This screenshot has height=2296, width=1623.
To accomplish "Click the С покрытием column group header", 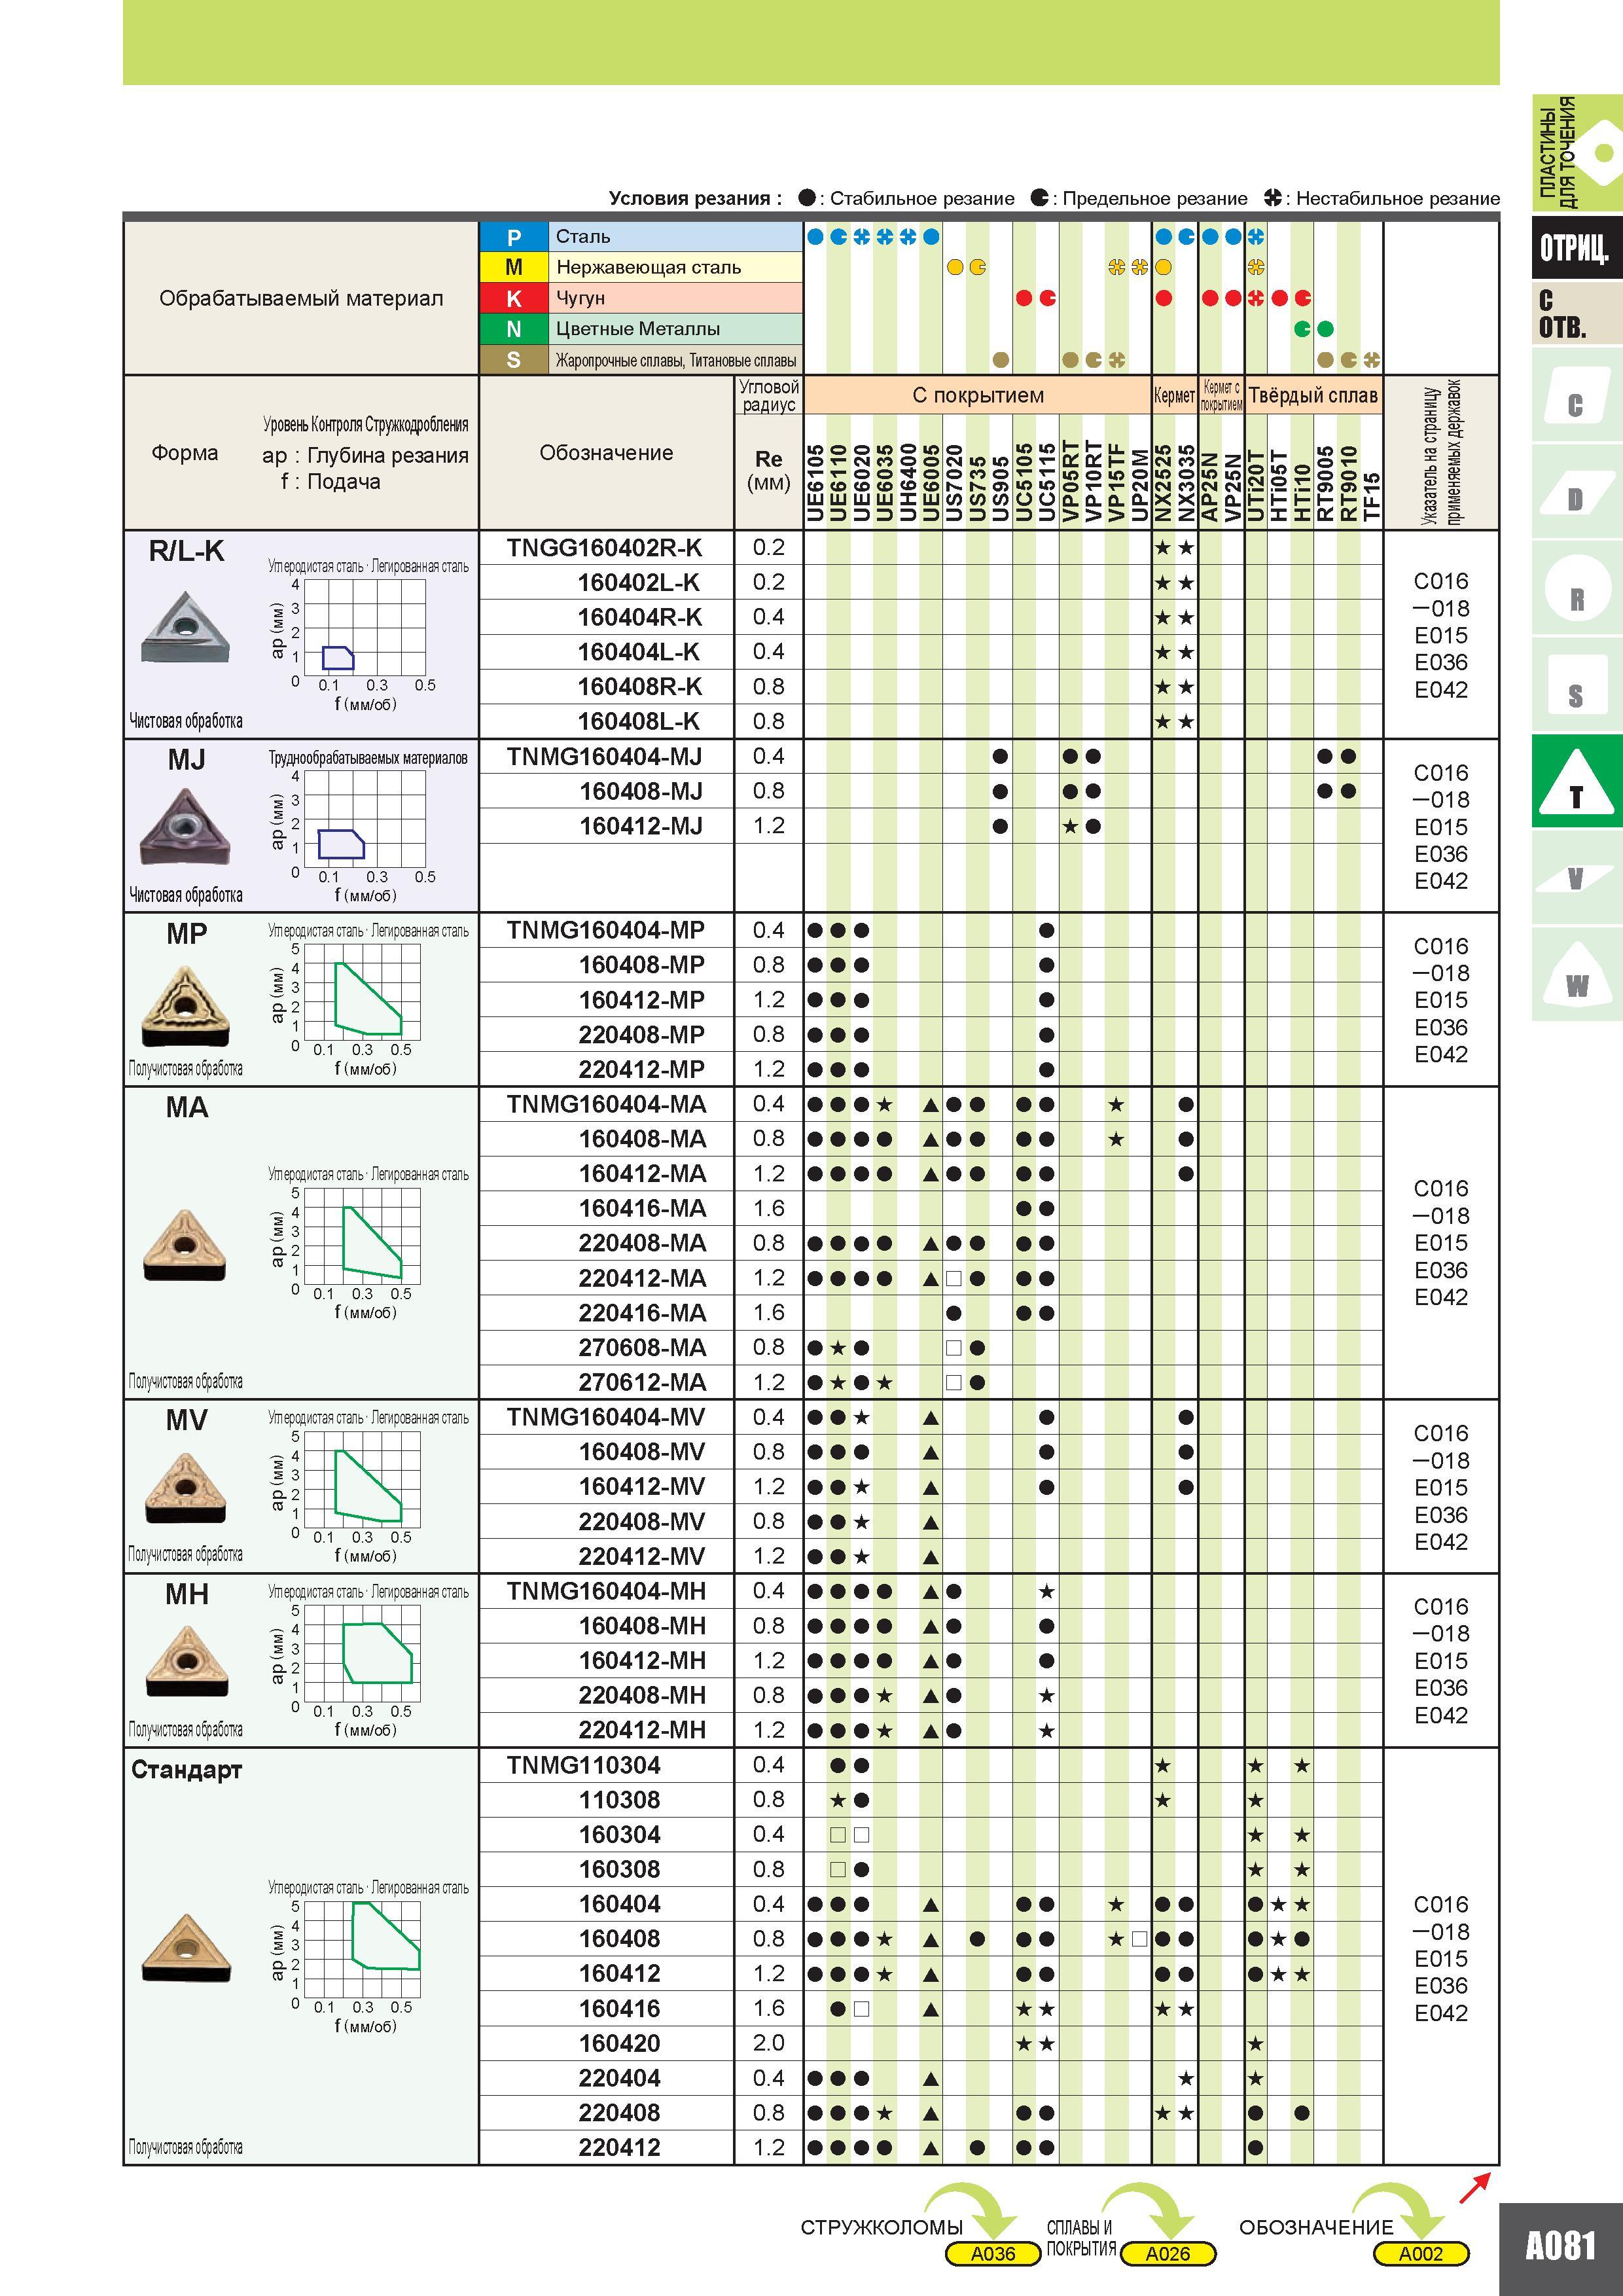I will pos(977,395).
